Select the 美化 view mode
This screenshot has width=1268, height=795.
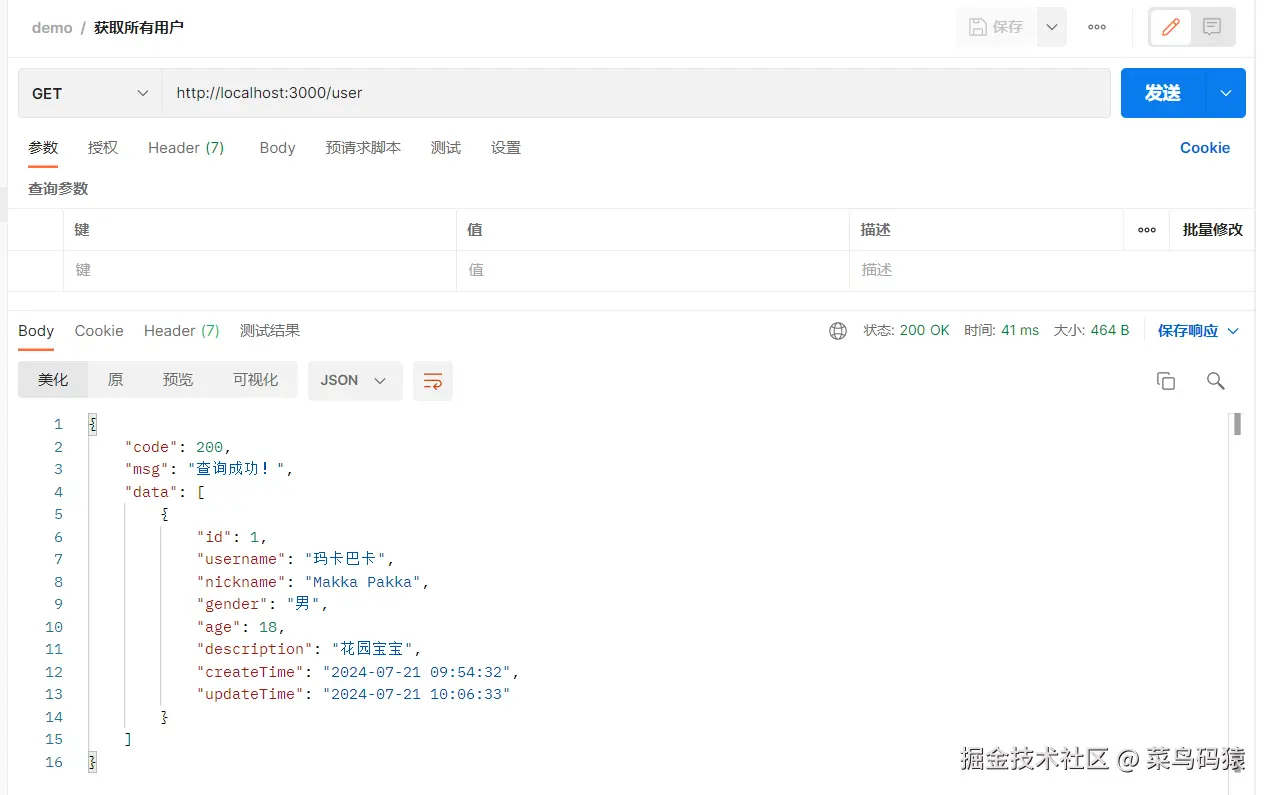[x=53, y=380]
